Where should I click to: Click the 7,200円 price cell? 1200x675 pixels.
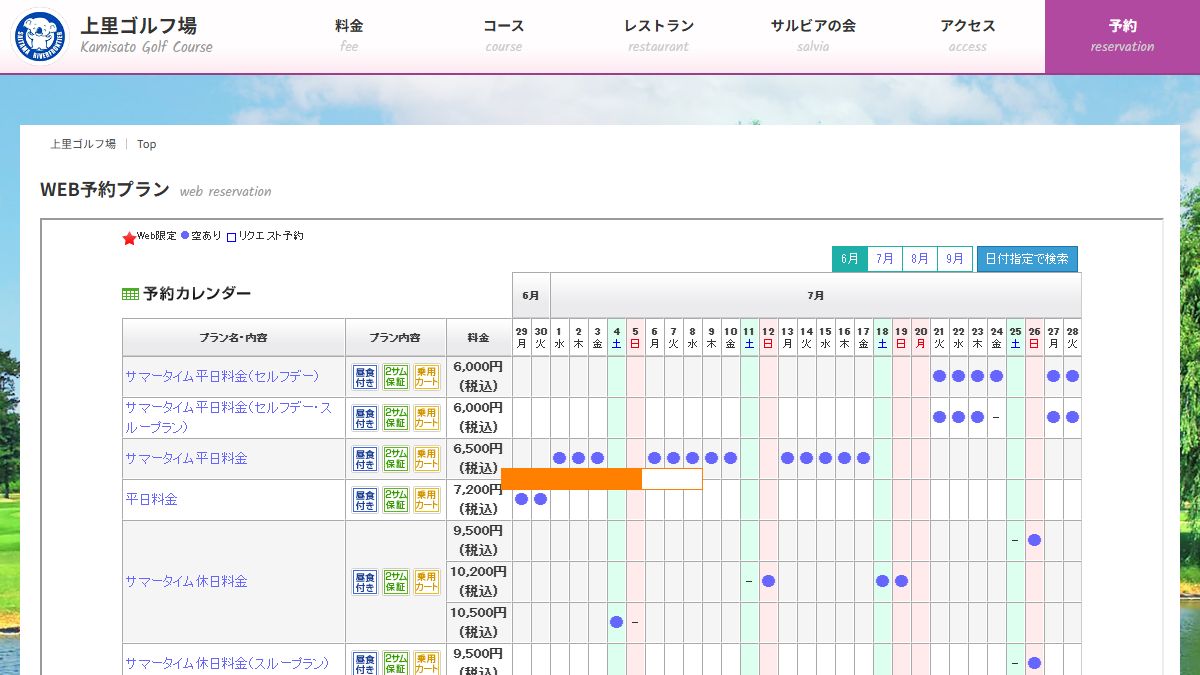click(x=478, y=499)
